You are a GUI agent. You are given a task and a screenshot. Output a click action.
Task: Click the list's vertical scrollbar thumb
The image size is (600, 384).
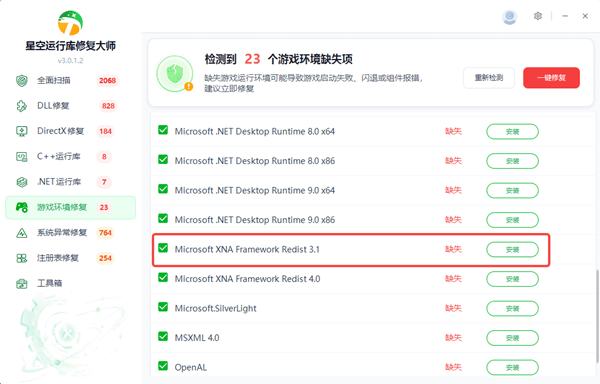(598, 316)
